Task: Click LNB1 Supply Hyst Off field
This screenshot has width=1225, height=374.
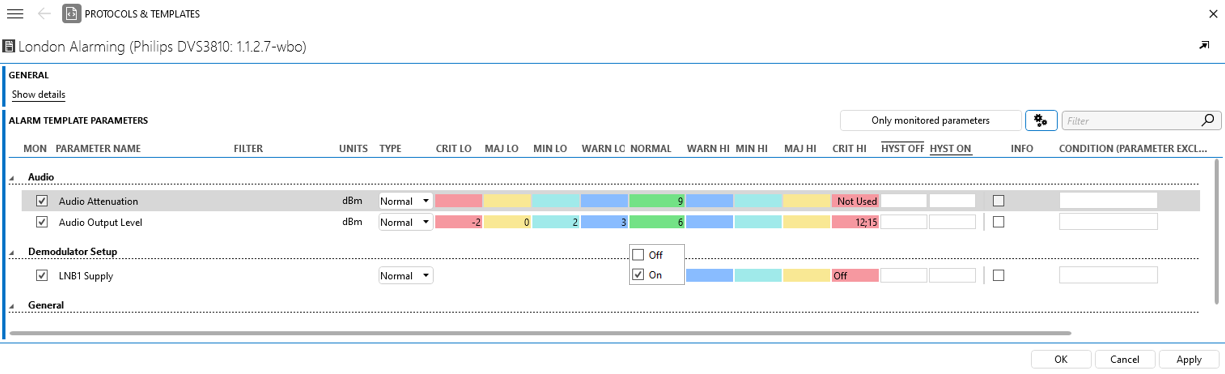Action: coord(904,275)
